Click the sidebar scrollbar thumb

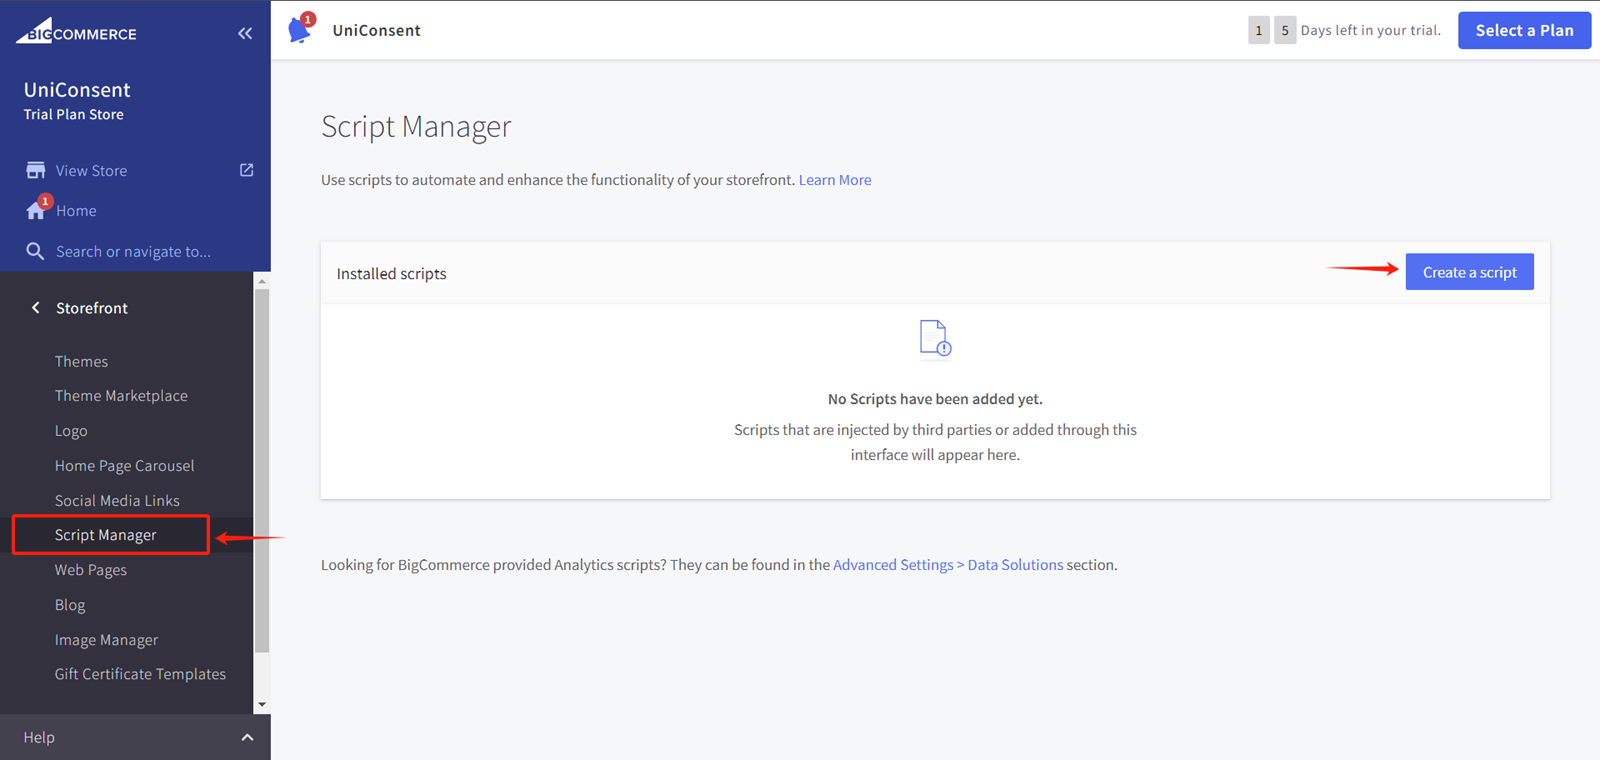(x=262, y=470)
